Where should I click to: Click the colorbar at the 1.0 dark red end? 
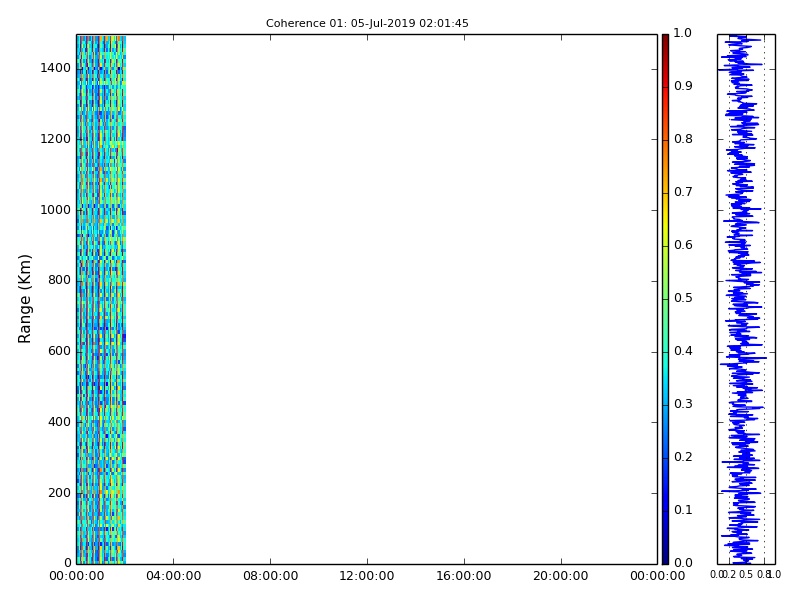[x=665, y=38]
